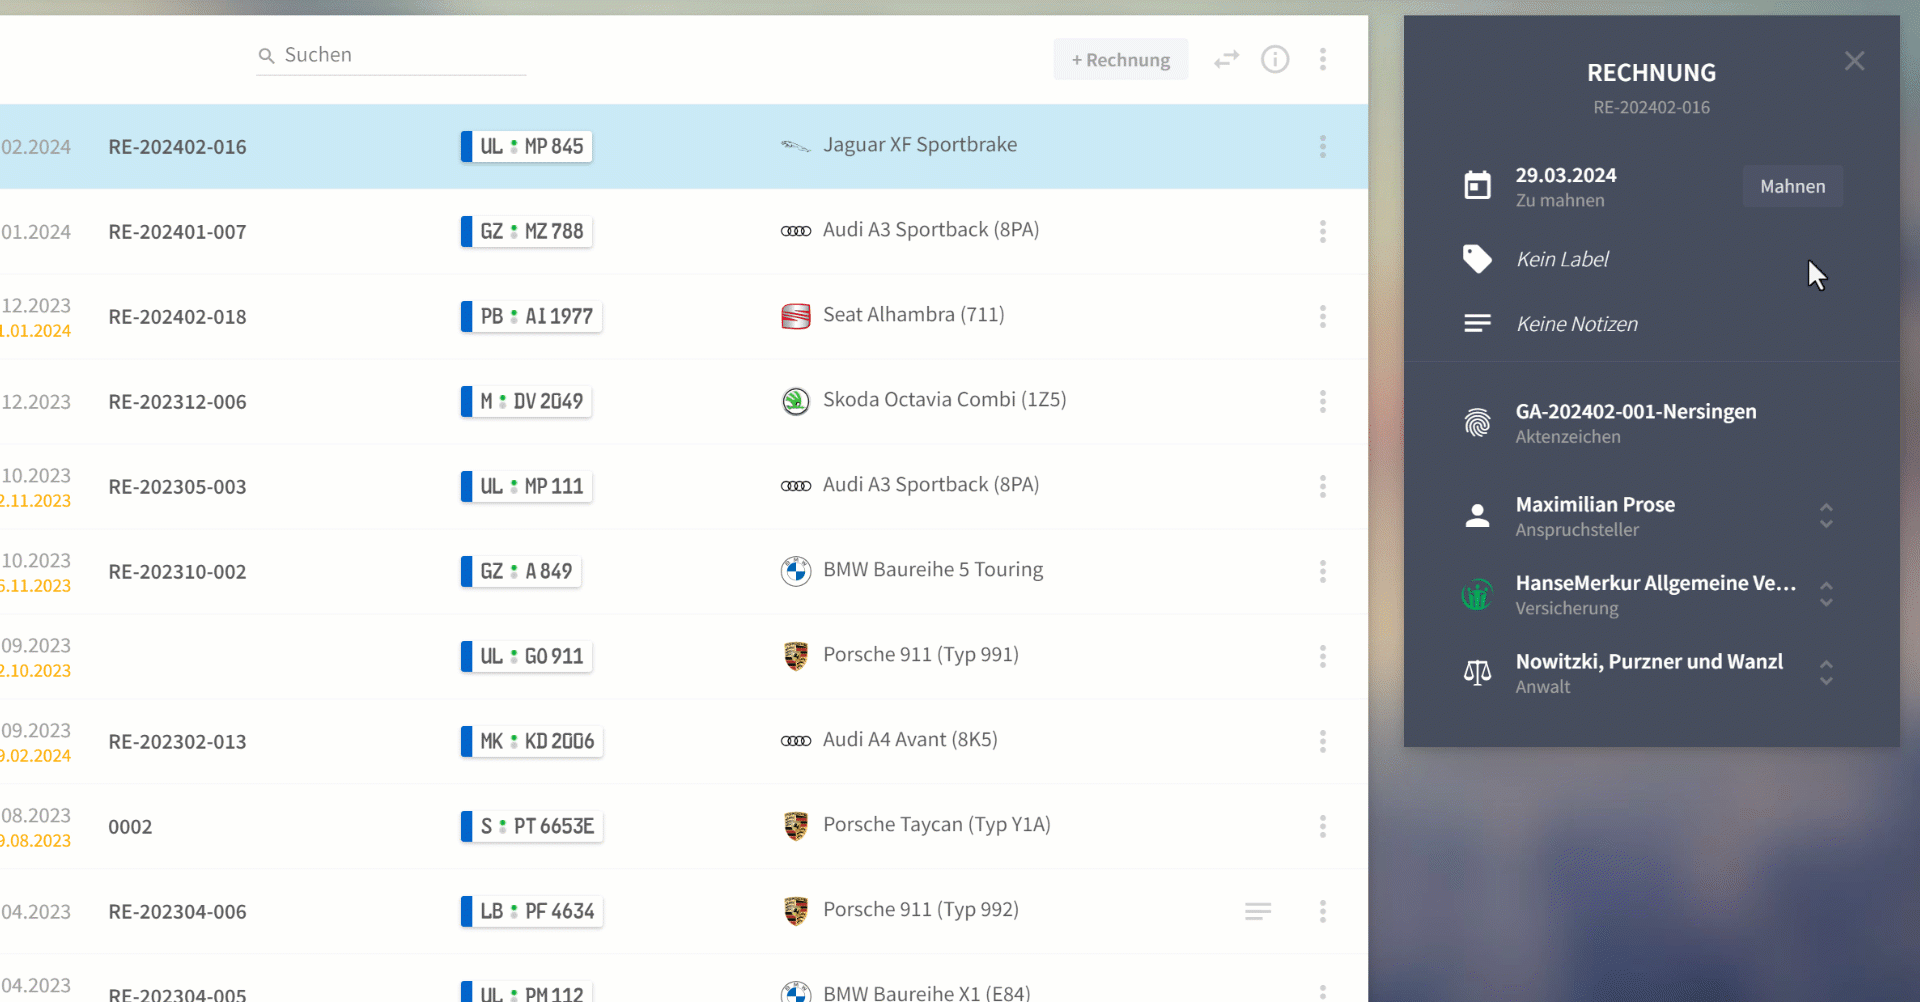Open row menu for RE-202312-006
The width and height of the screenshot is (1920, 1002).
pyautogui.click(x=1322, y=402)
